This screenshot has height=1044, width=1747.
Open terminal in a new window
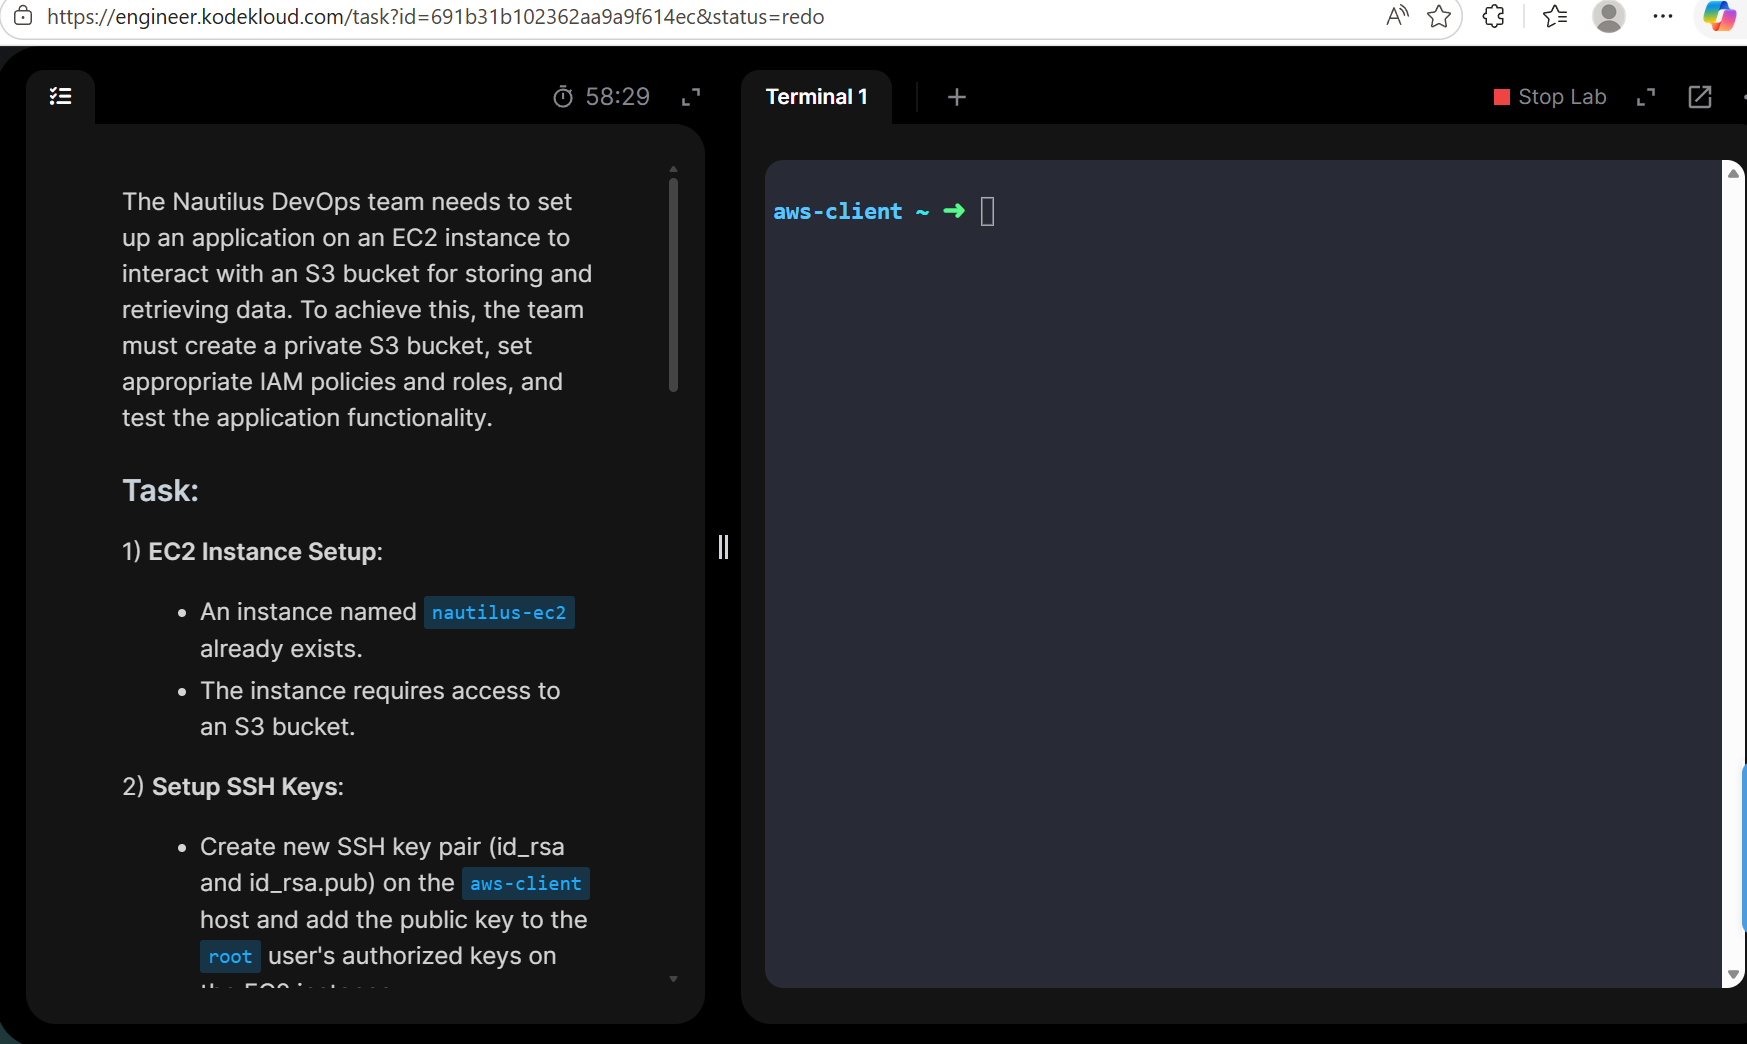tap(1700, 97)
